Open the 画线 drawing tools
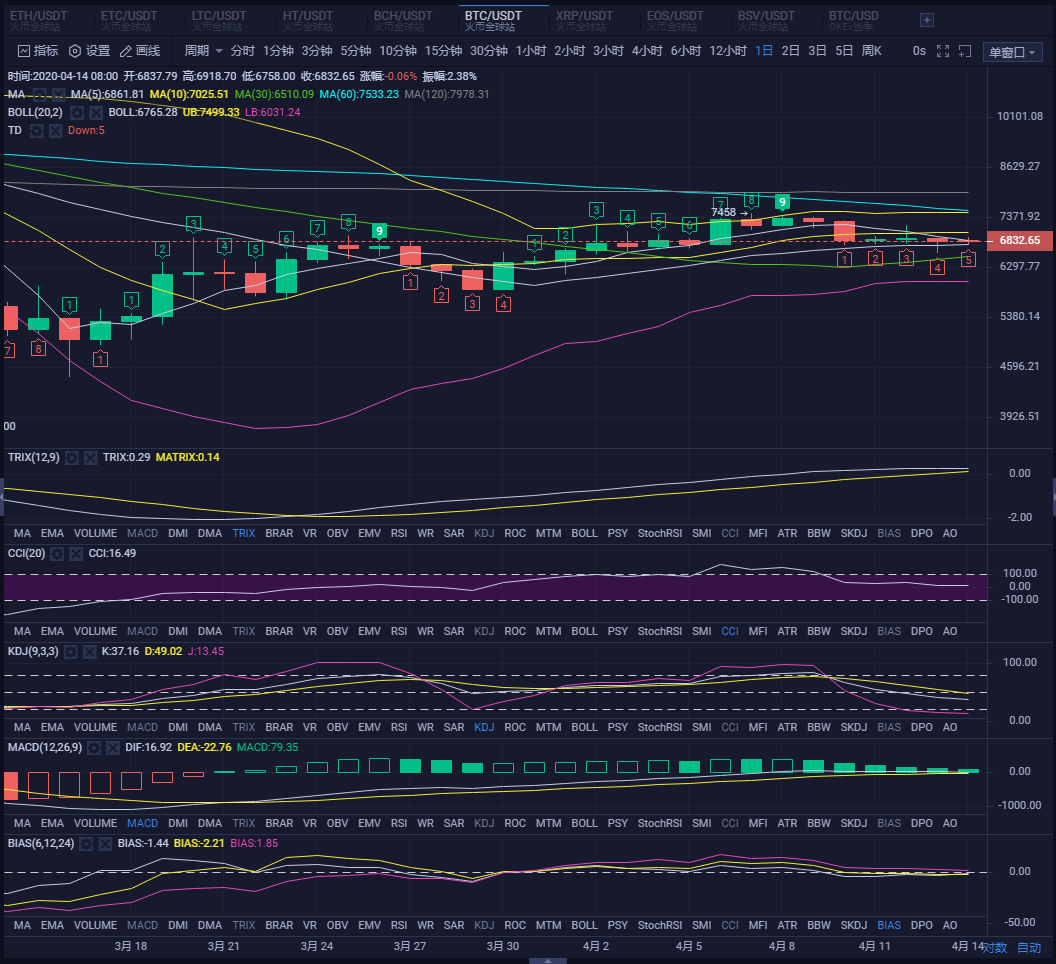The height and width of the screenshot is (964, 1056). pos(139,51)
